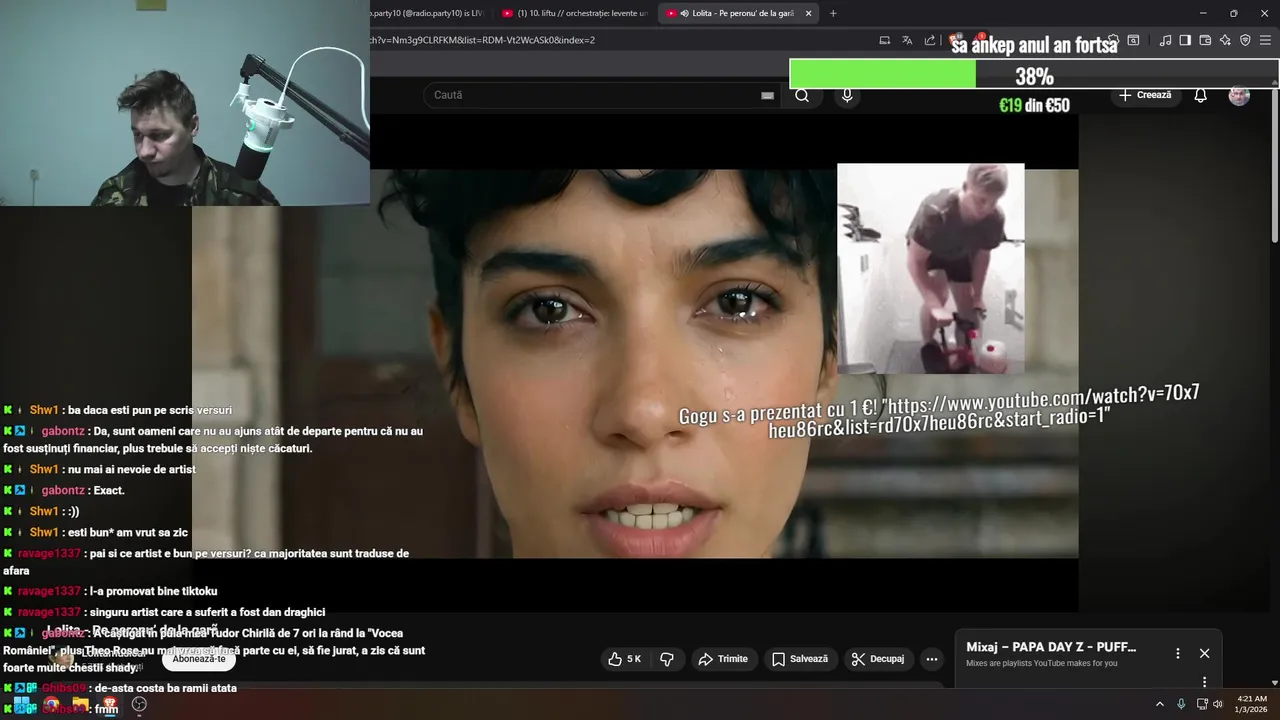Open the taskbar clock showing 4:21 AM
1280x720 pixels.
1252,704
